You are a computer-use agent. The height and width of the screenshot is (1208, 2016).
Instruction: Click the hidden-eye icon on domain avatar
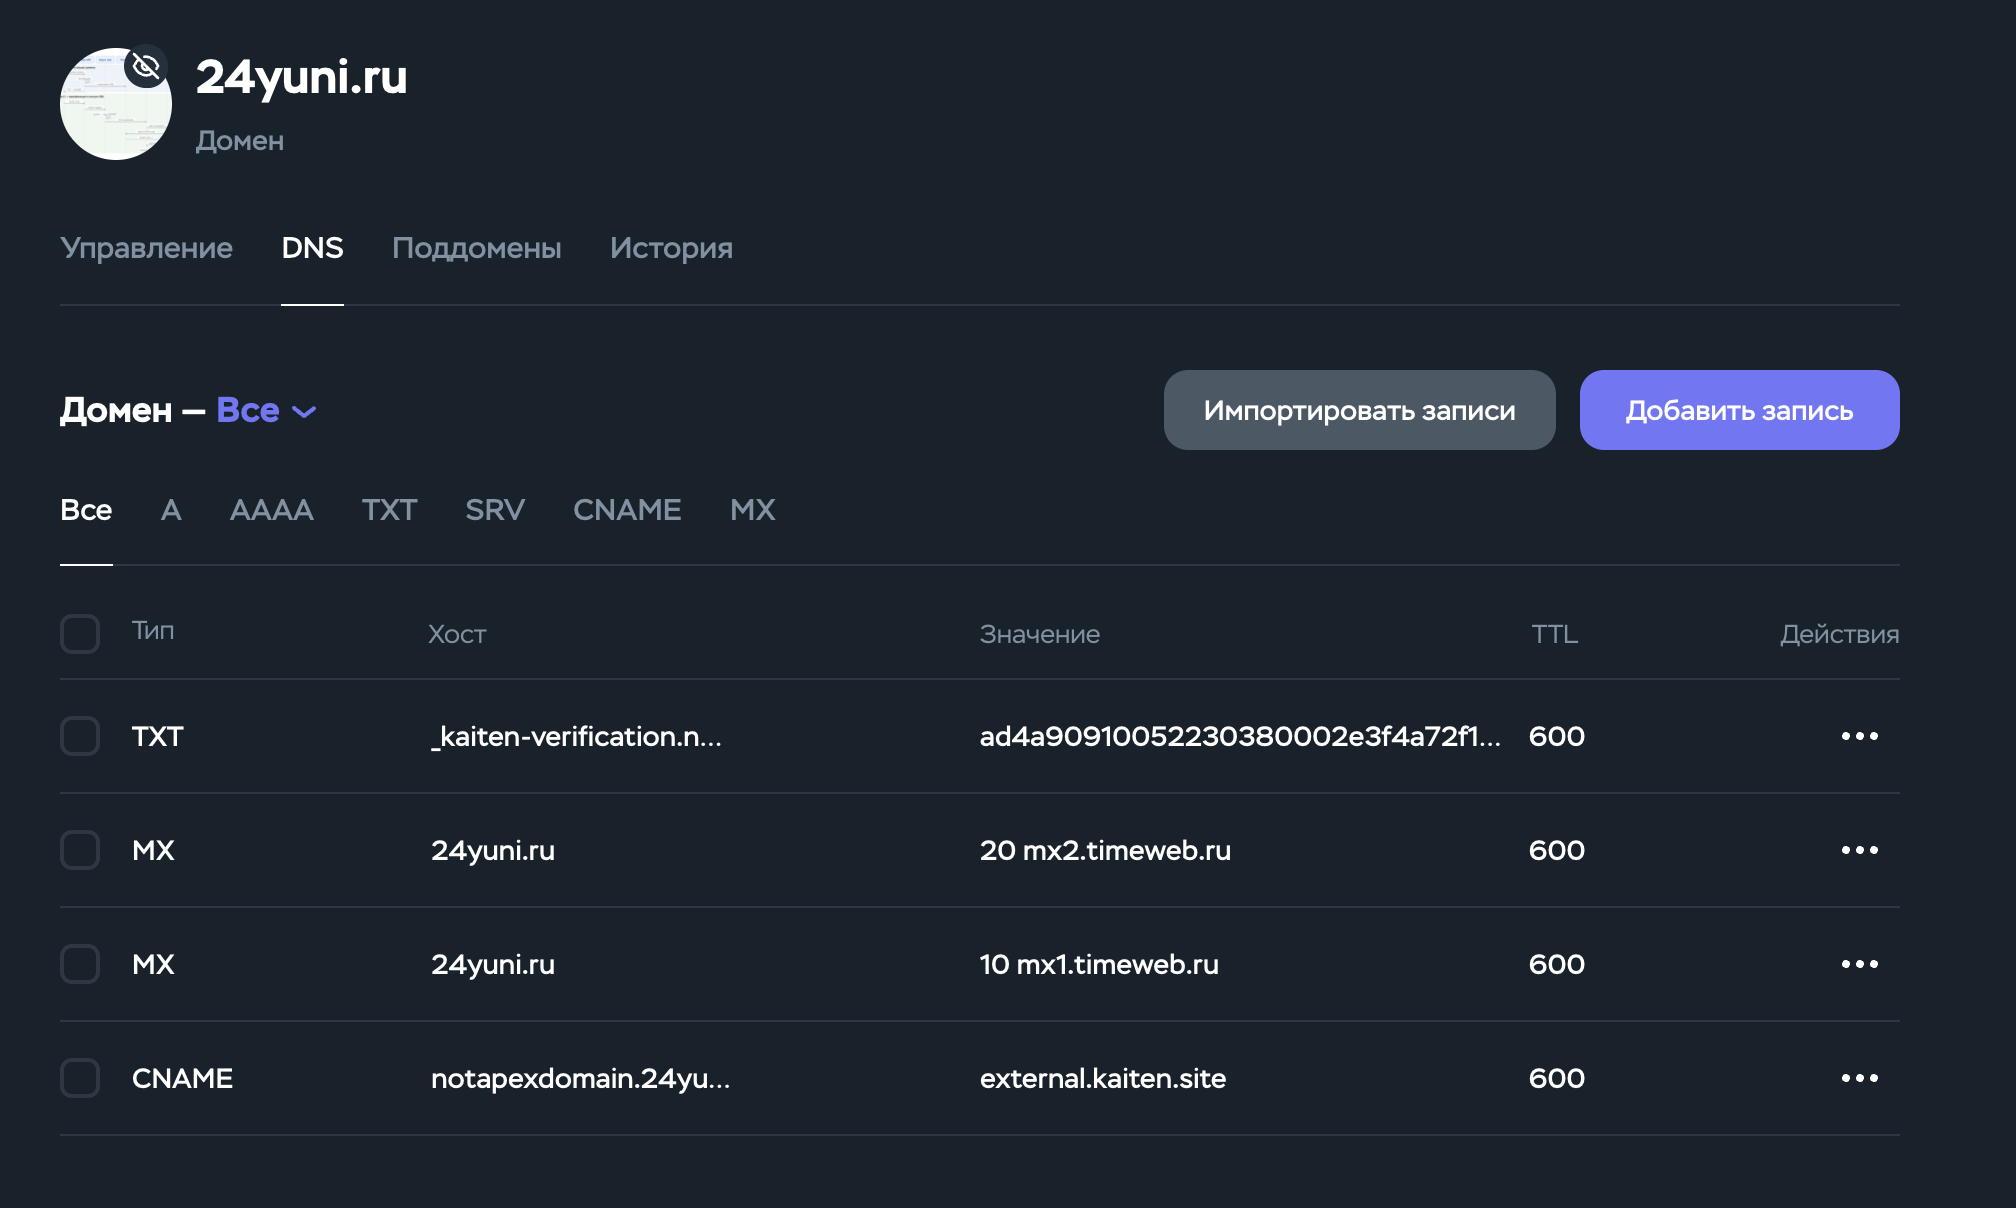(146, 67)
